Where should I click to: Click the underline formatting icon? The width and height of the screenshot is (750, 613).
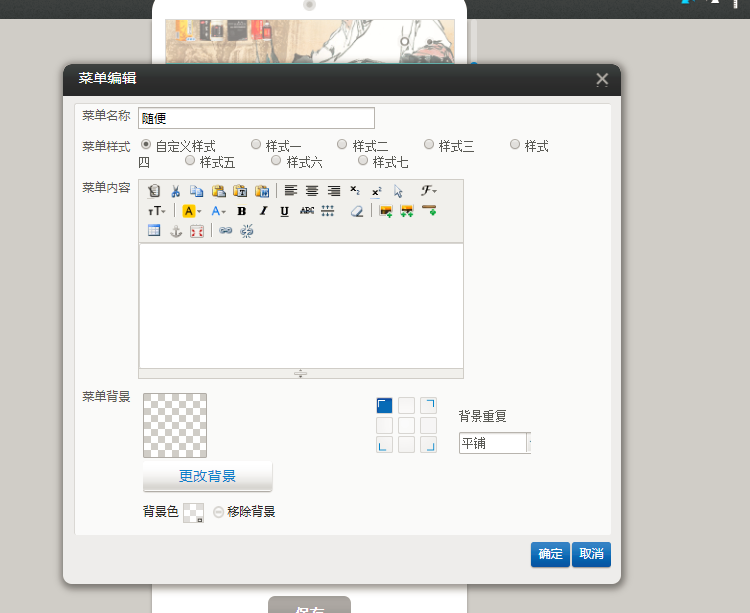click(x=284, y=211)
